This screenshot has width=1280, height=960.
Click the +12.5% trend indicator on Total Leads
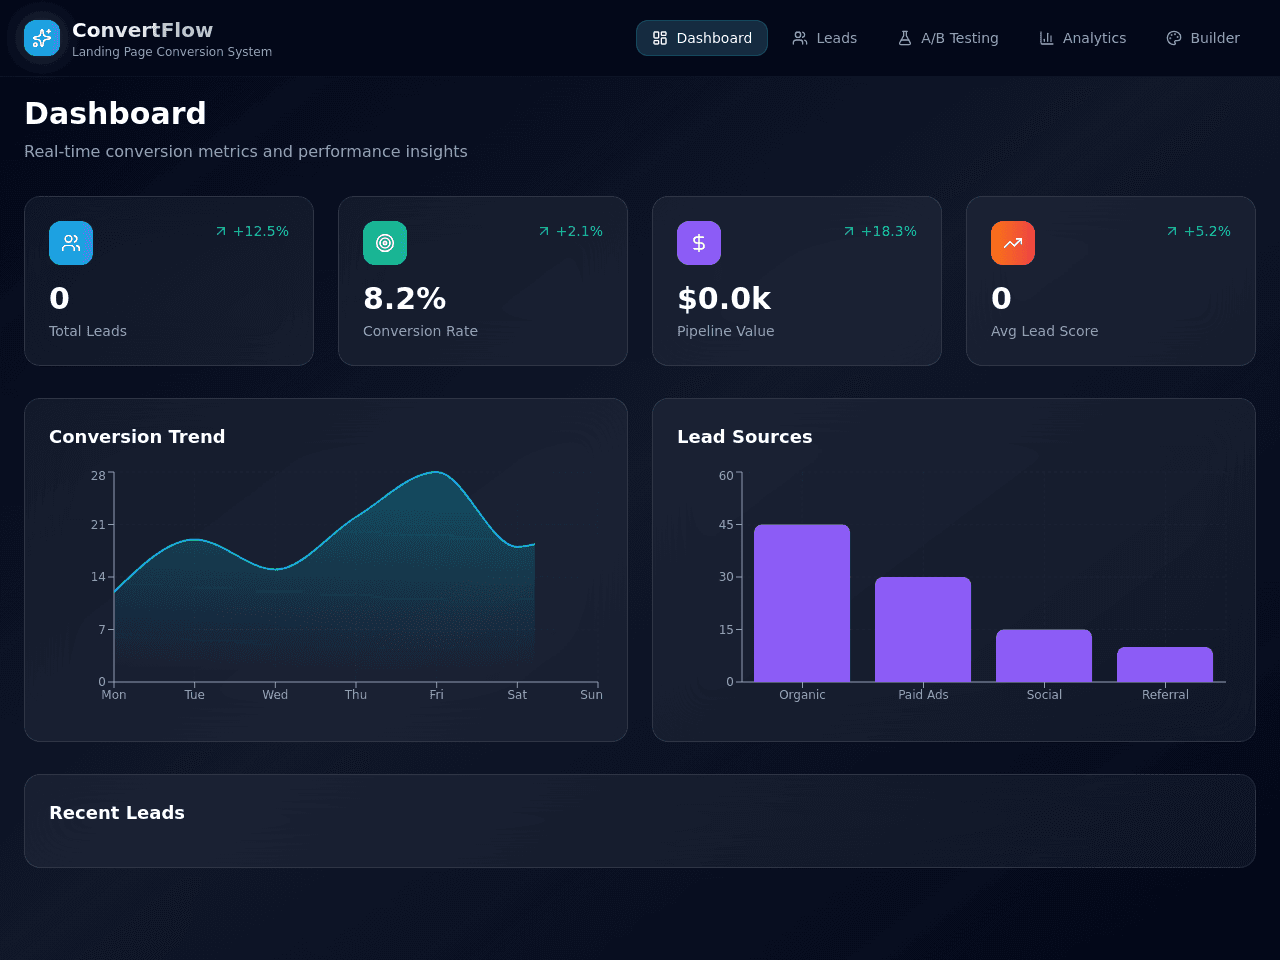tap(252, 231)
